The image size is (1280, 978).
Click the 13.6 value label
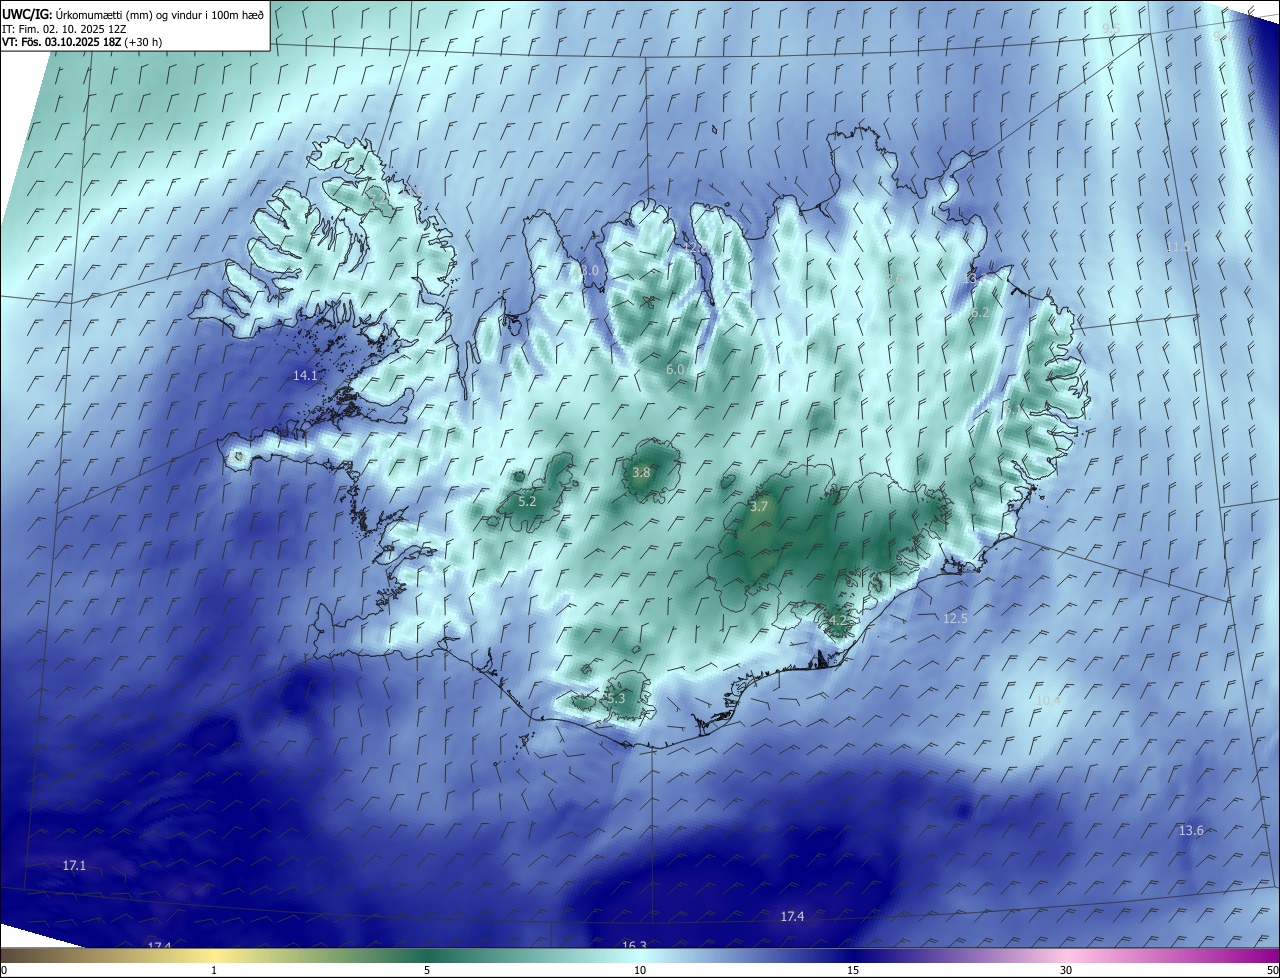(x=1191, y=831)
